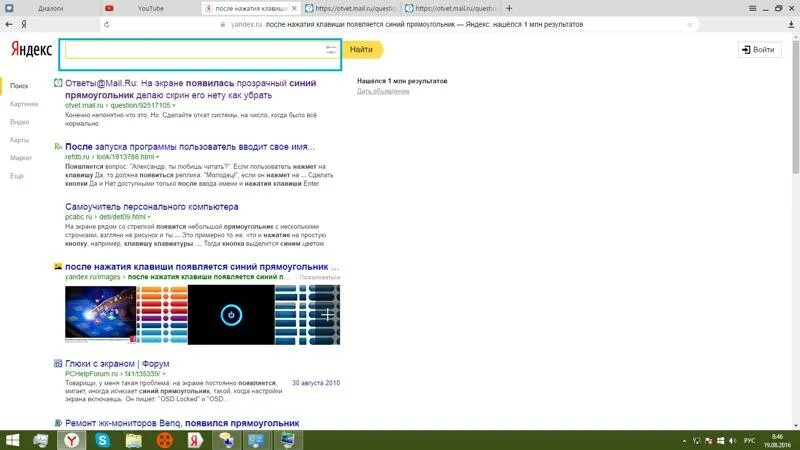Open 'Самоучитель персонального компьютера' result
The image size is (800, 450).
152,207
